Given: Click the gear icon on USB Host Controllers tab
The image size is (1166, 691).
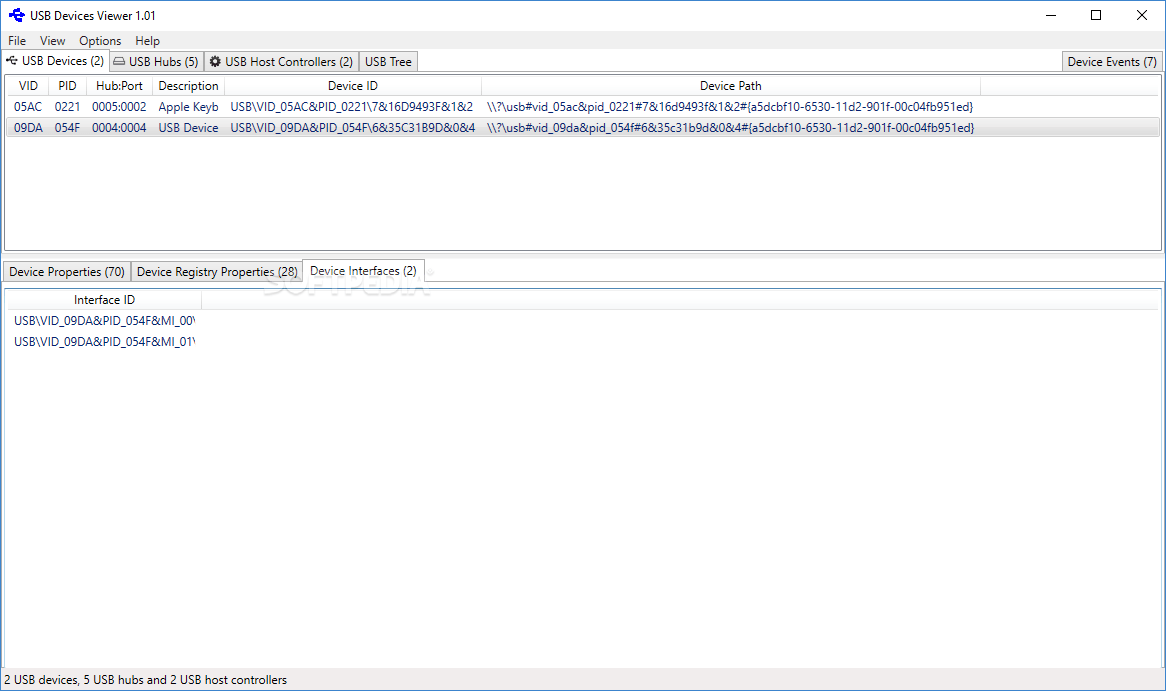Looking at the screenshot, I should 215,61.
